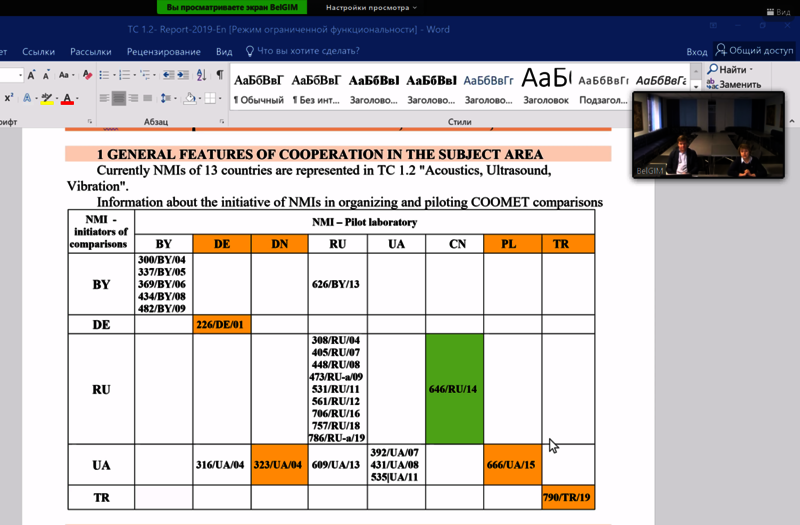
Task: Apply the yellow text highlight color
Action: click(x=46, y=99)
